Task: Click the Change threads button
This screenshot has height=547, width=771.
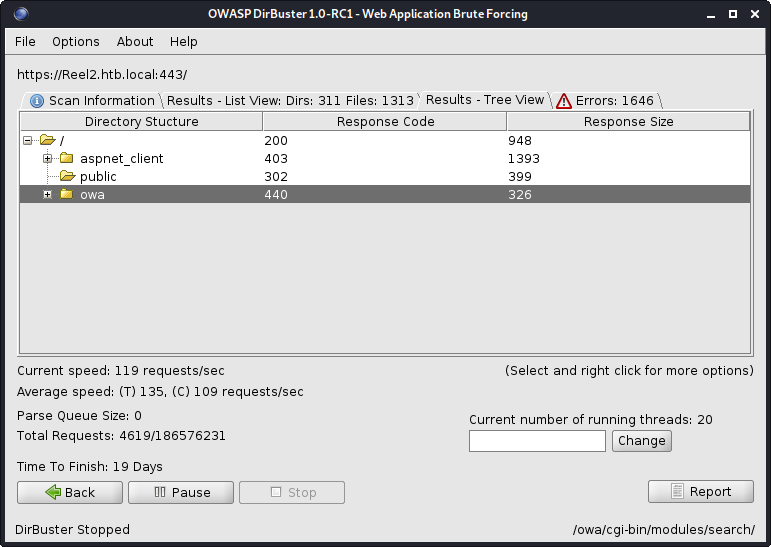Action: pyautogui.click(x=641, y=441)
